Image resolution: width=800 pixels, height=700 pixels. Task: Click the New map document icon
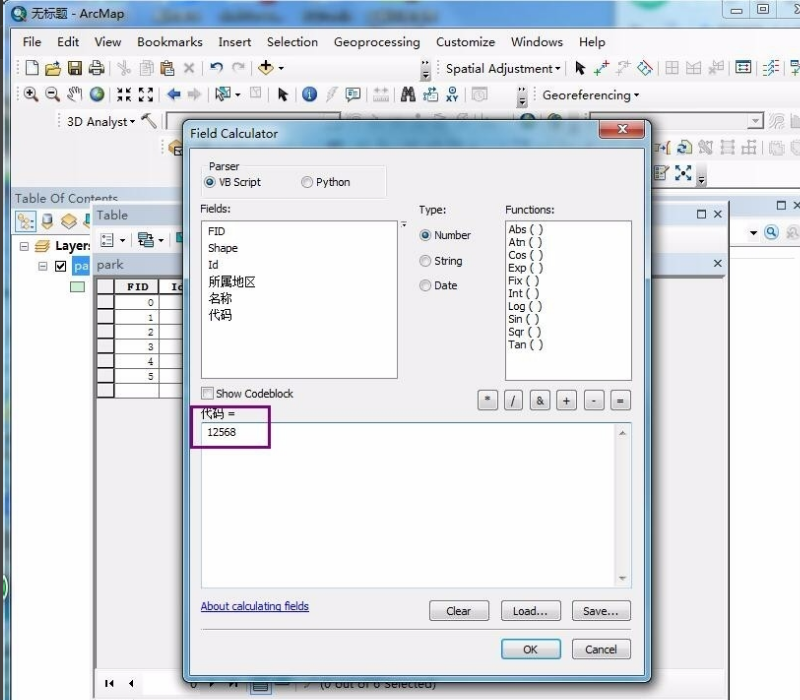(32, 68)
